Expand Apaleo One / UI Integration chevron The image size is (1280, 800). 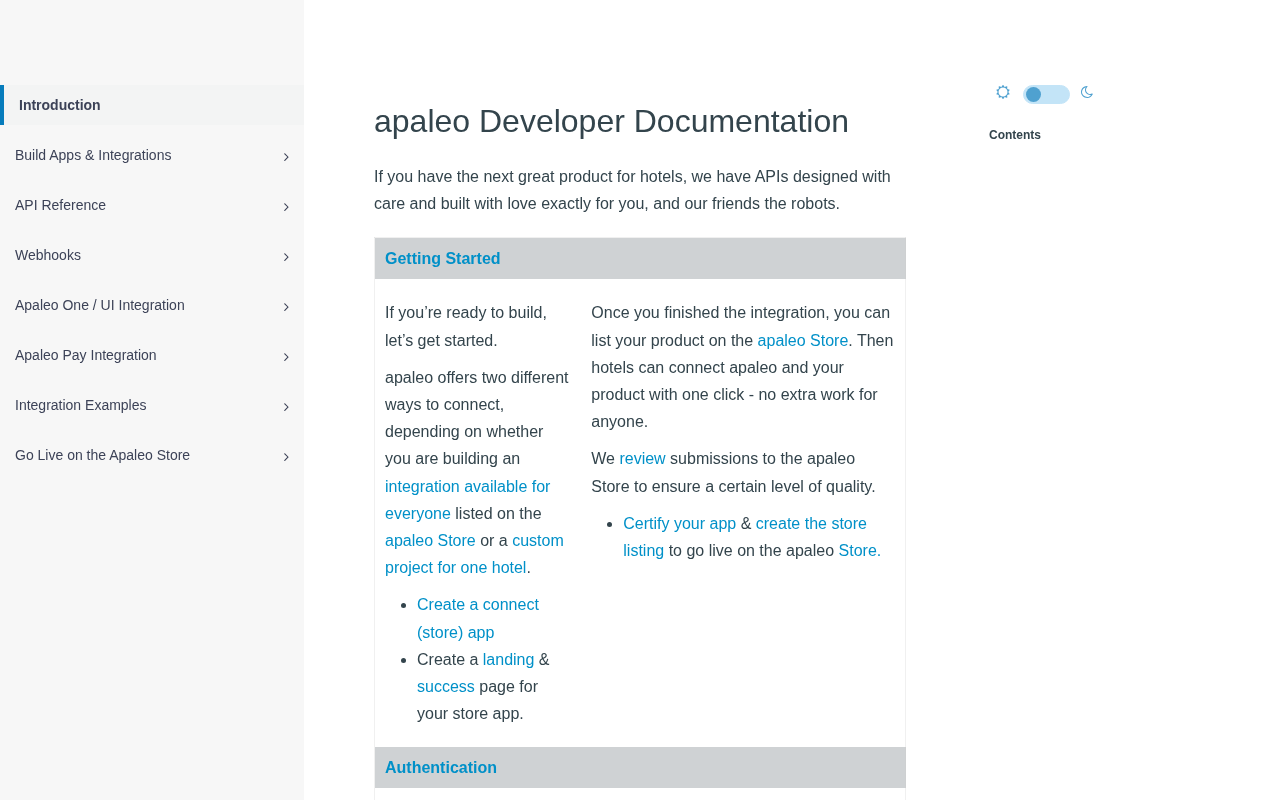point(286,306)
